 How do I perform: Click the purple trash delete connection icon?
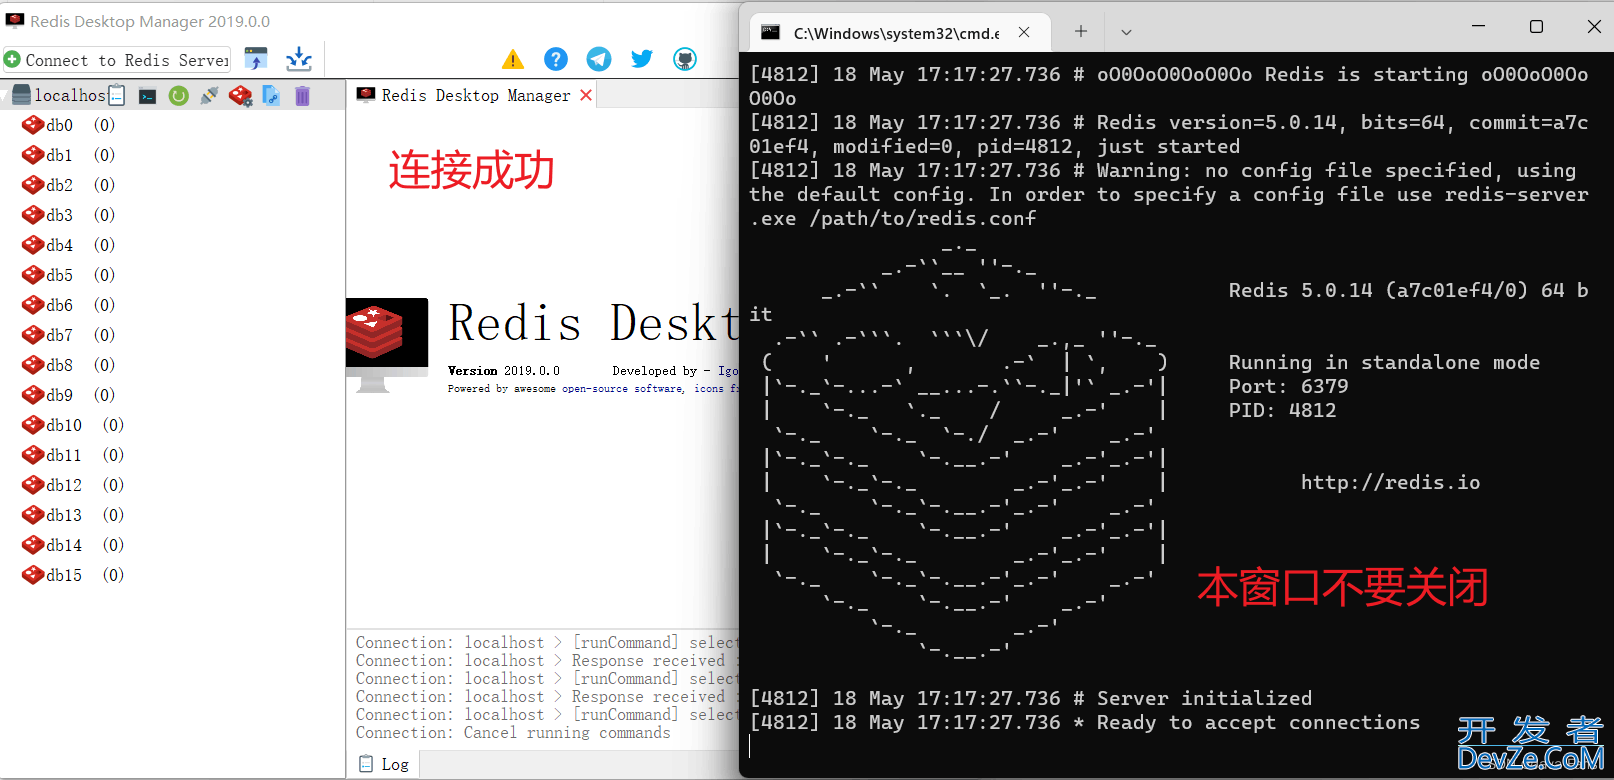(302, 96)
